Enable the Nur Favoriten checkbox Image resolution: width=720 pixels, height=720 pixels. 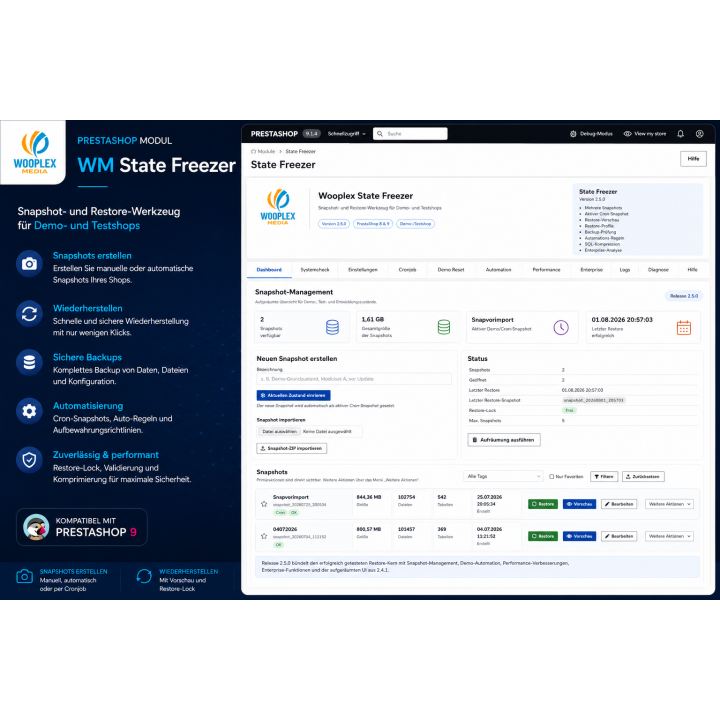(x=551, y=477)
